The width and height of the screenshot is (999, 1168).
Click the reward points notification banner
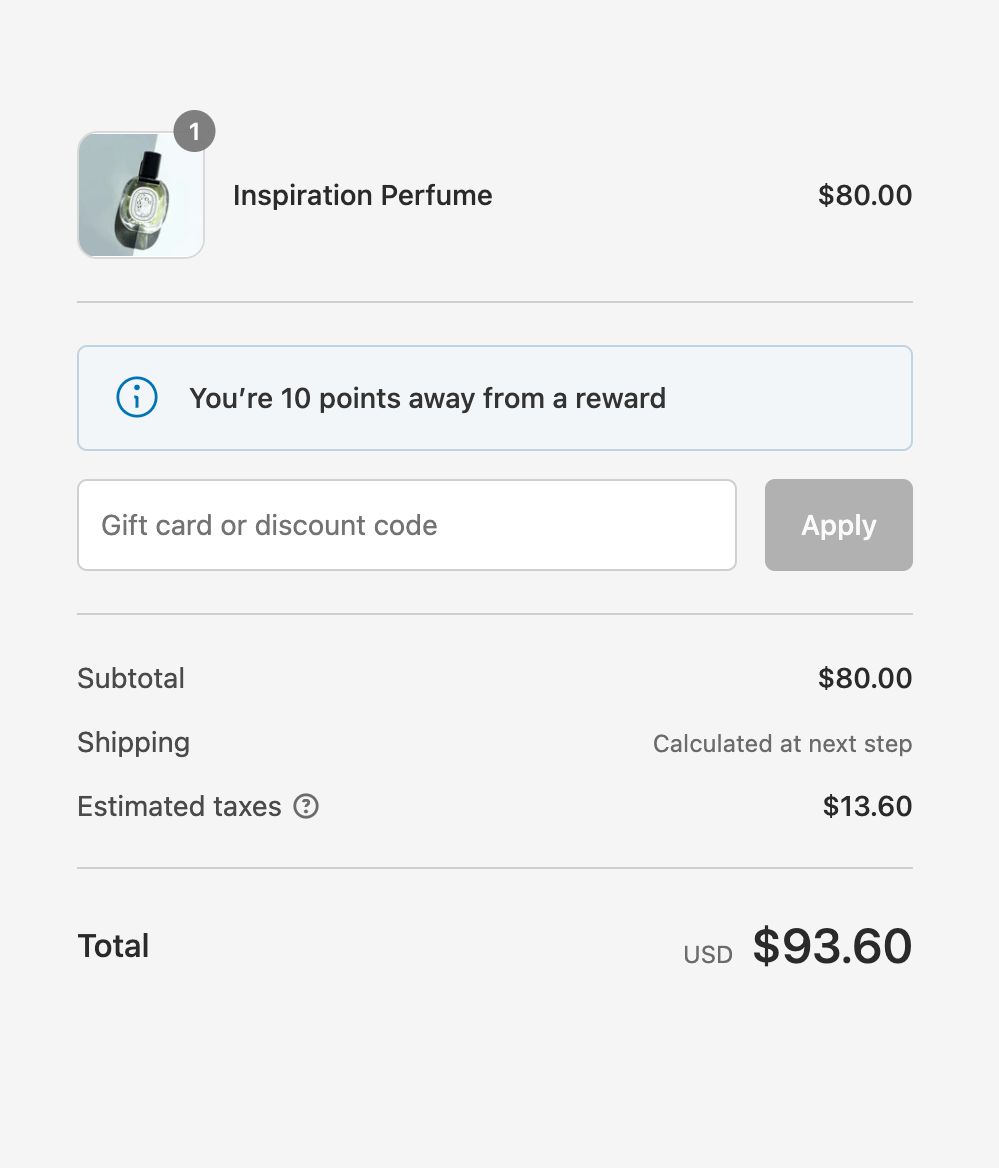point(494,397)
